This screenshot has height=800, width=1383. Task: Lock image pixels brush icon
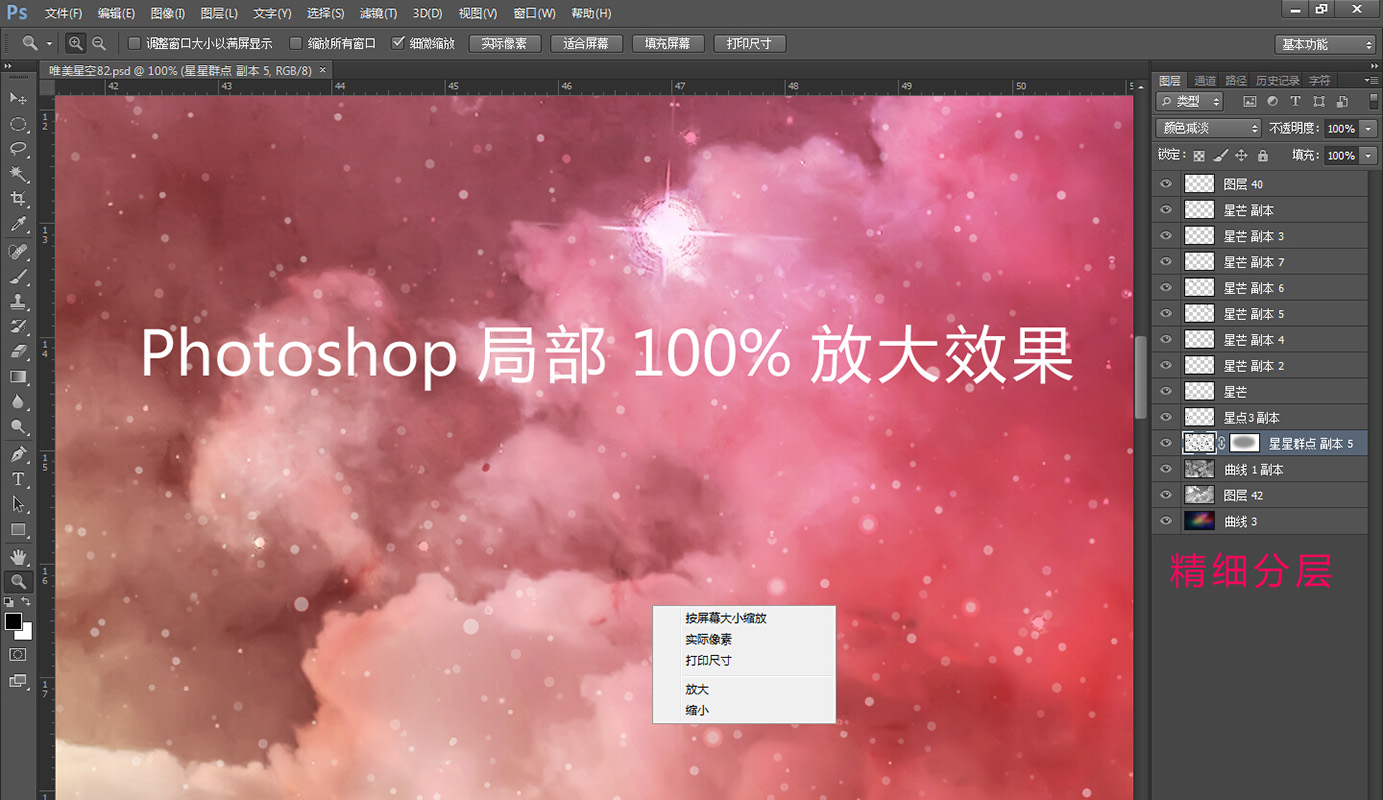pyautogui.click(x=1220, y=156)
